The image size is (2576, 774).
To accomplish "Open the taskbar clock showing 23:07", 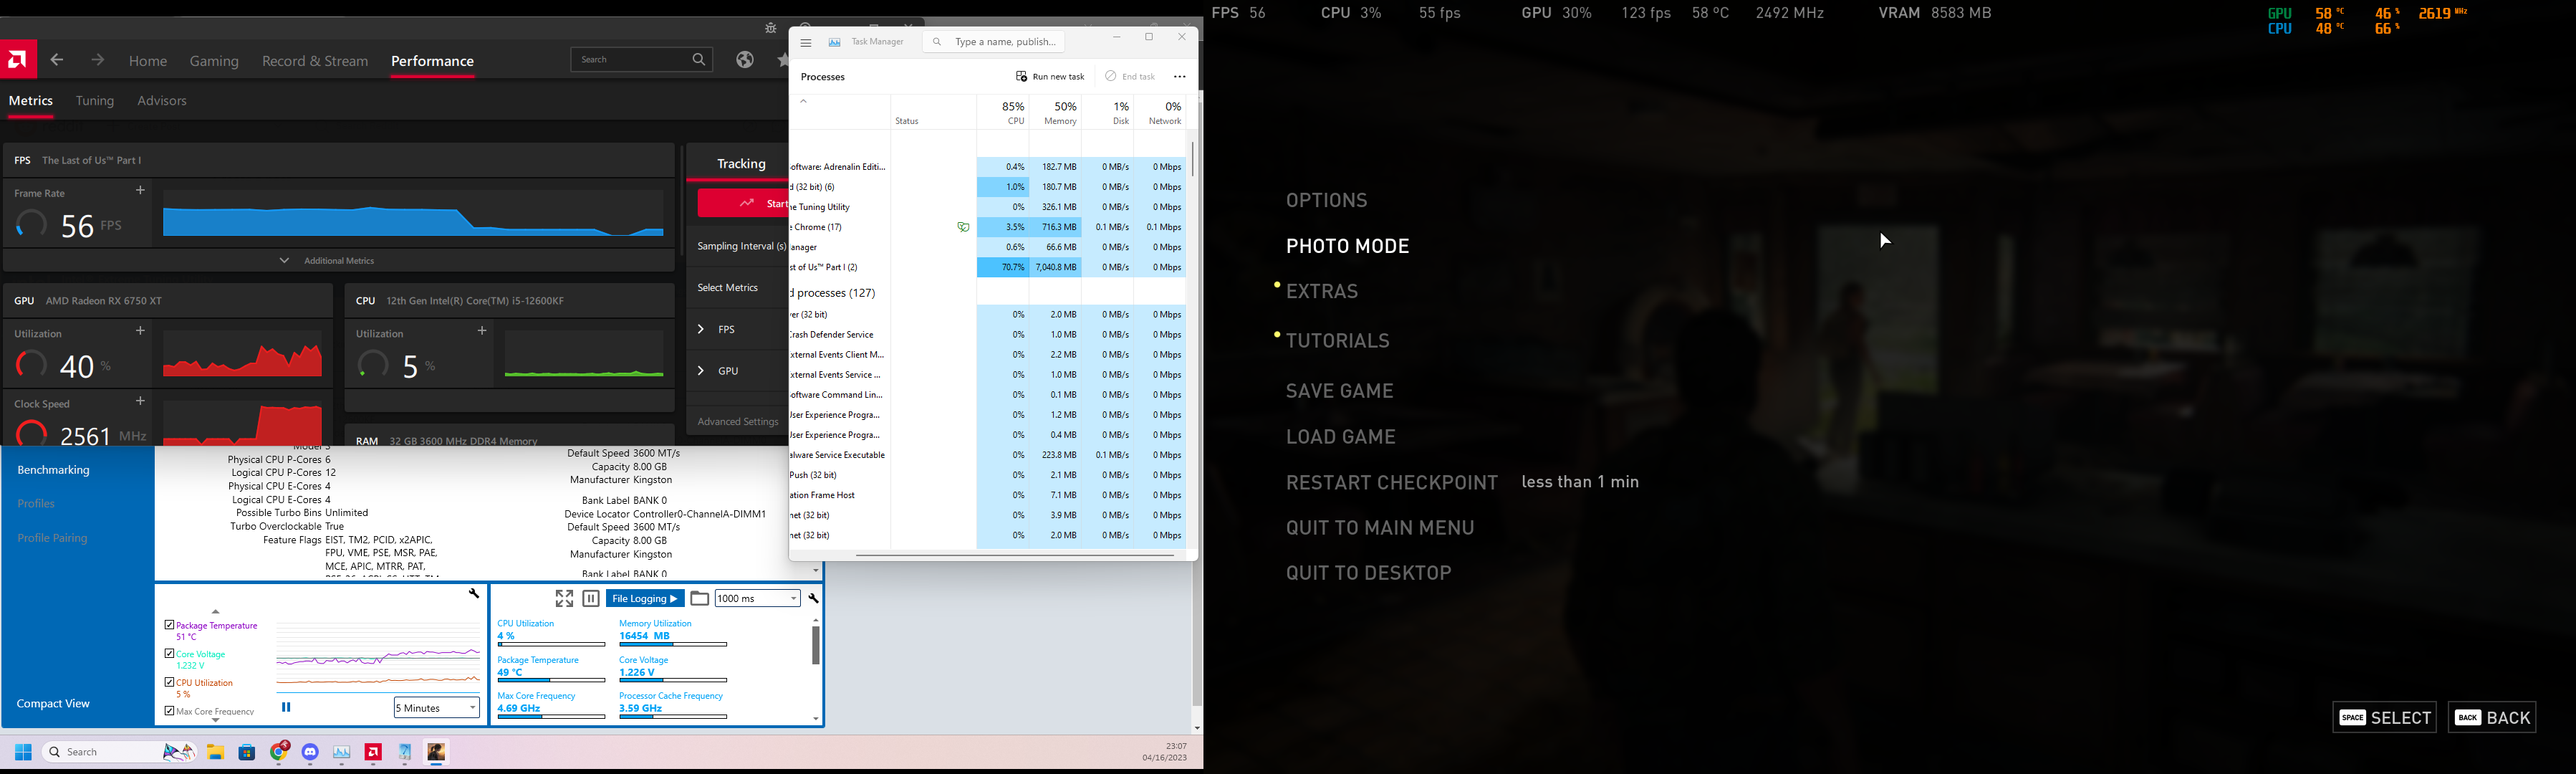I will click(1165, 752).
